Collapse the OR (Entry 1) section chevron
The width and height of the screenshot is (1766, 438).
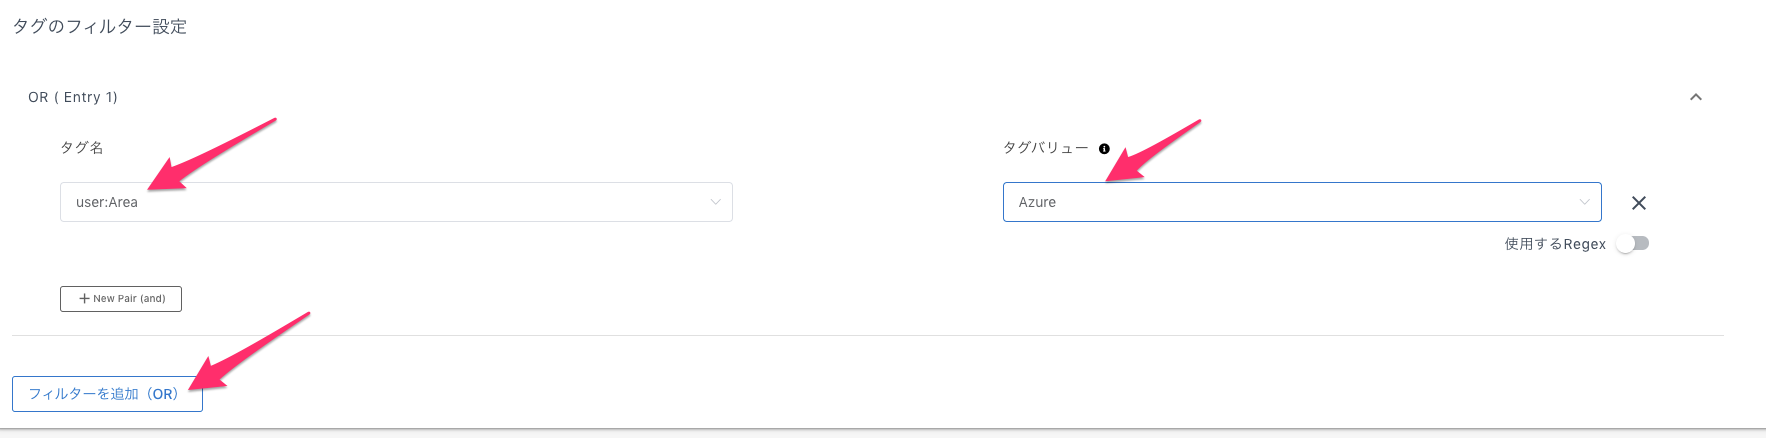point(1696,97)
